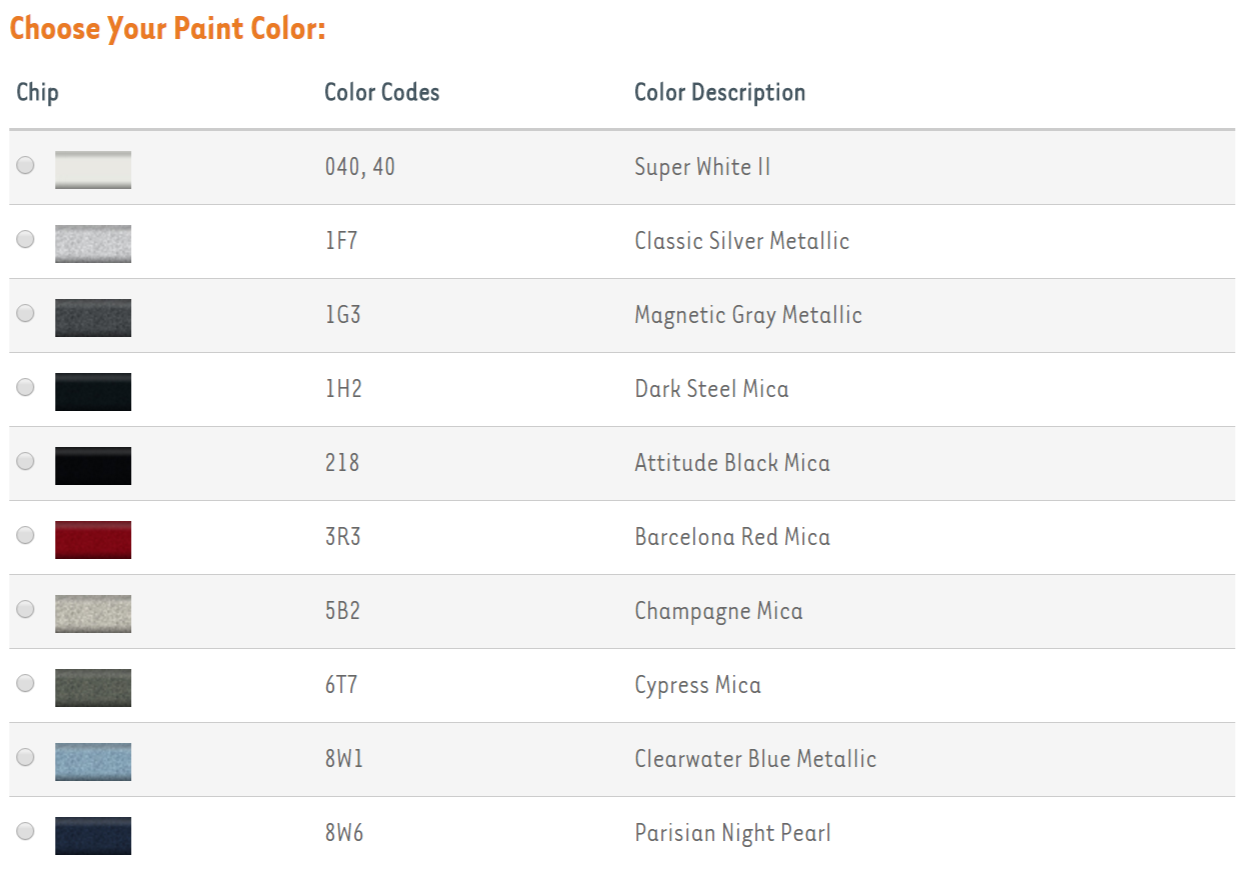Click the Barcelona Red Mica color chip
Viewport: 1254px width, 878px height.
coord(93,540)
